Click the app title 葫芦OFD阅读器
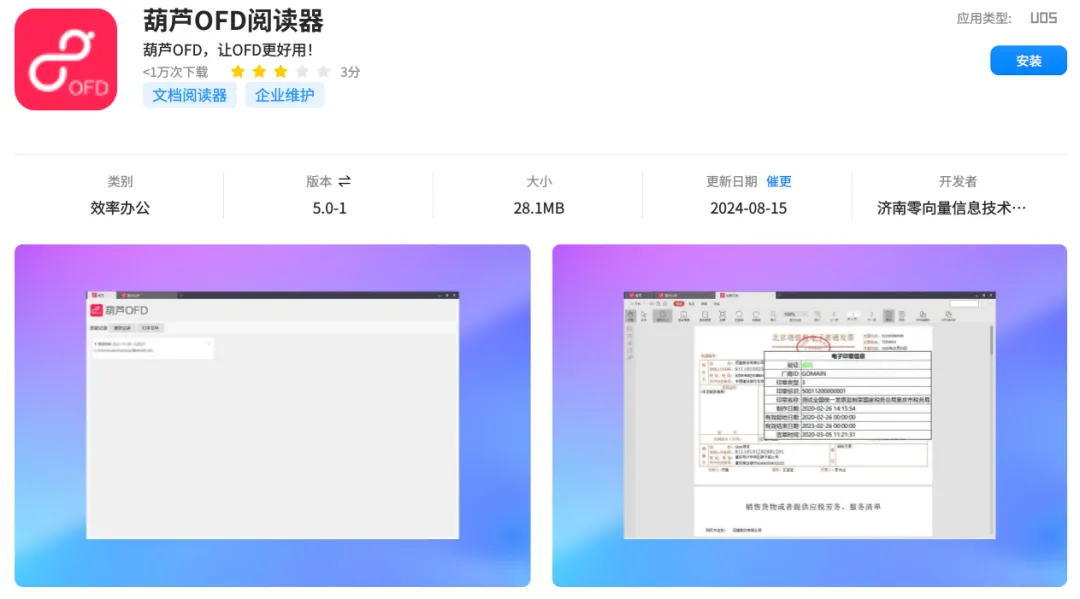 (233, 21)
